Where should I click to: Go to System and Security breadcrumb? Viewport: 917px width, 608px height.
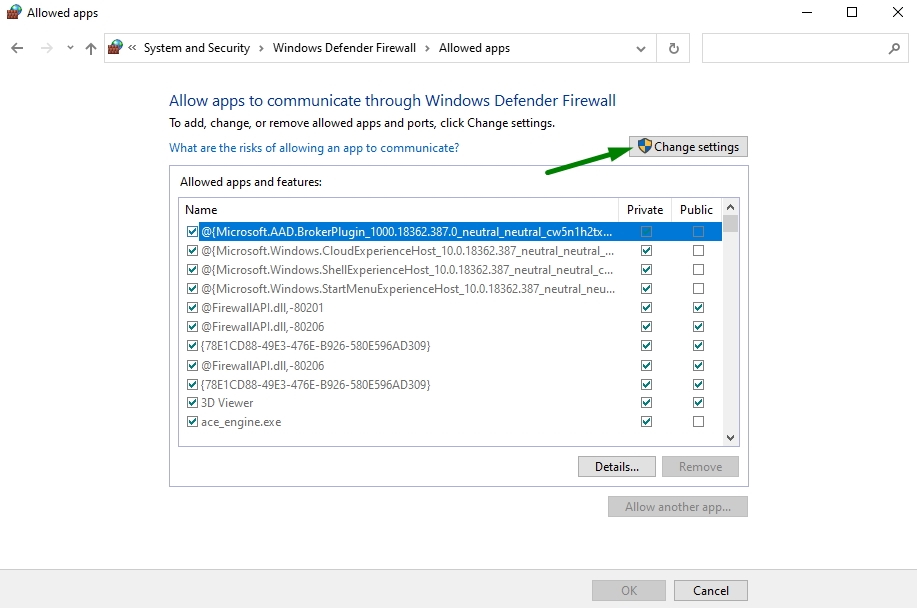[196, 48]
